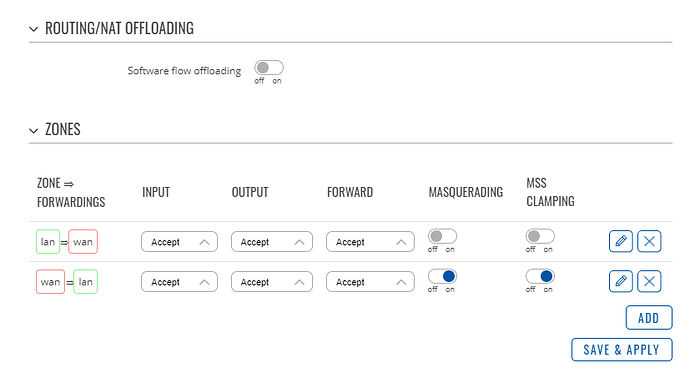Viewport: 690px width, 392px height.
Task: Delete the lan to wan zone
Action: pos(649,241)
